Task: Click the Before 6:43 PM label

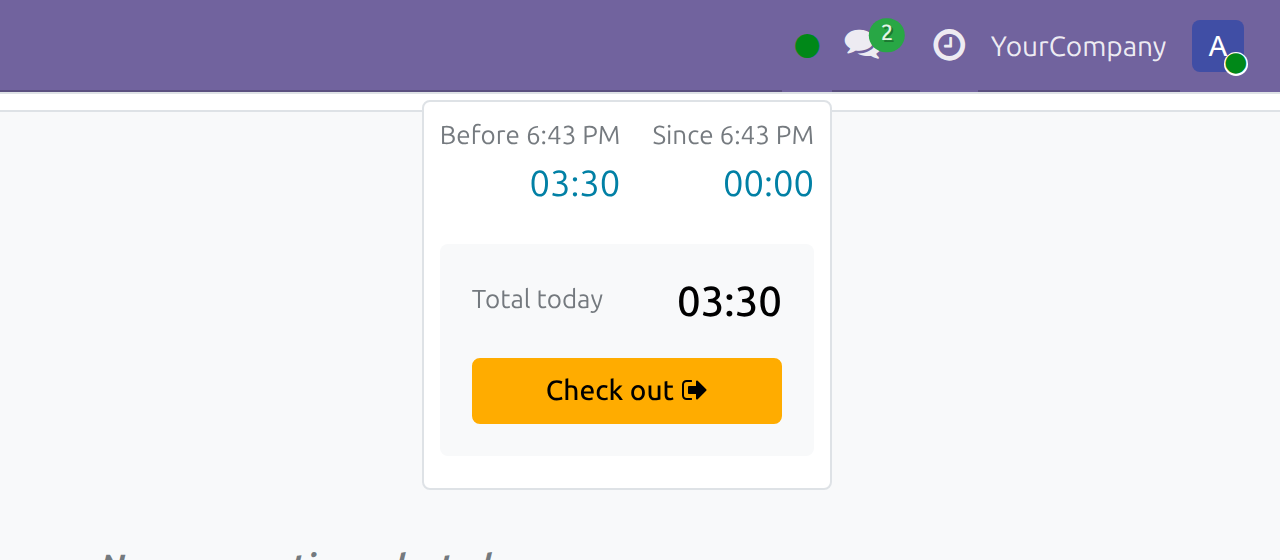Action: point(530,135)
